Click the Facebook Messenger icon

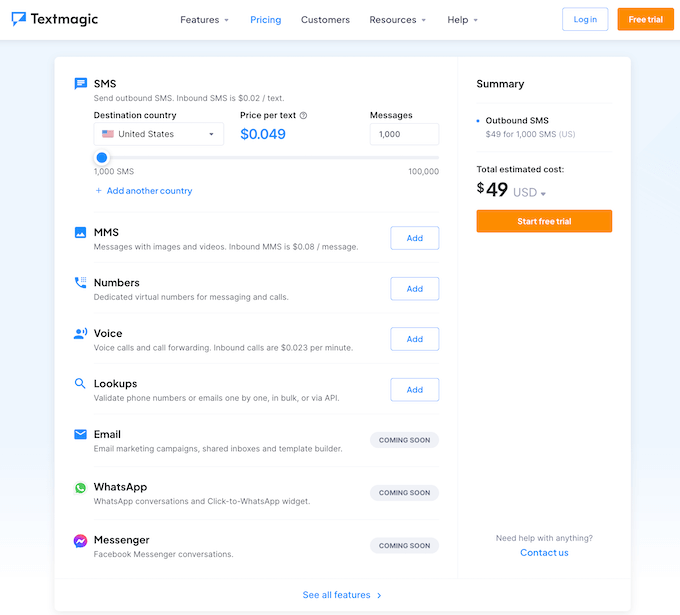pyautogui.click(x=80, y=541)
